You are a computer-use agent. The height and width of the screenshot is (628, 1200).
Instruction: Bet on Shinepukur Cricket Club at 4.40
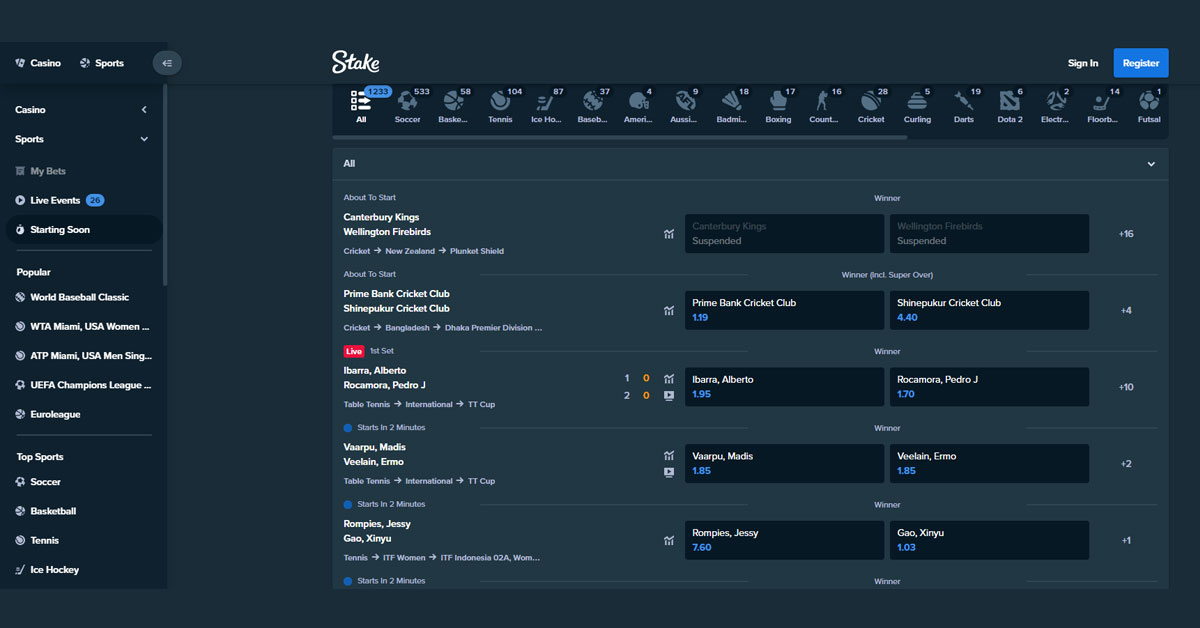990,310
